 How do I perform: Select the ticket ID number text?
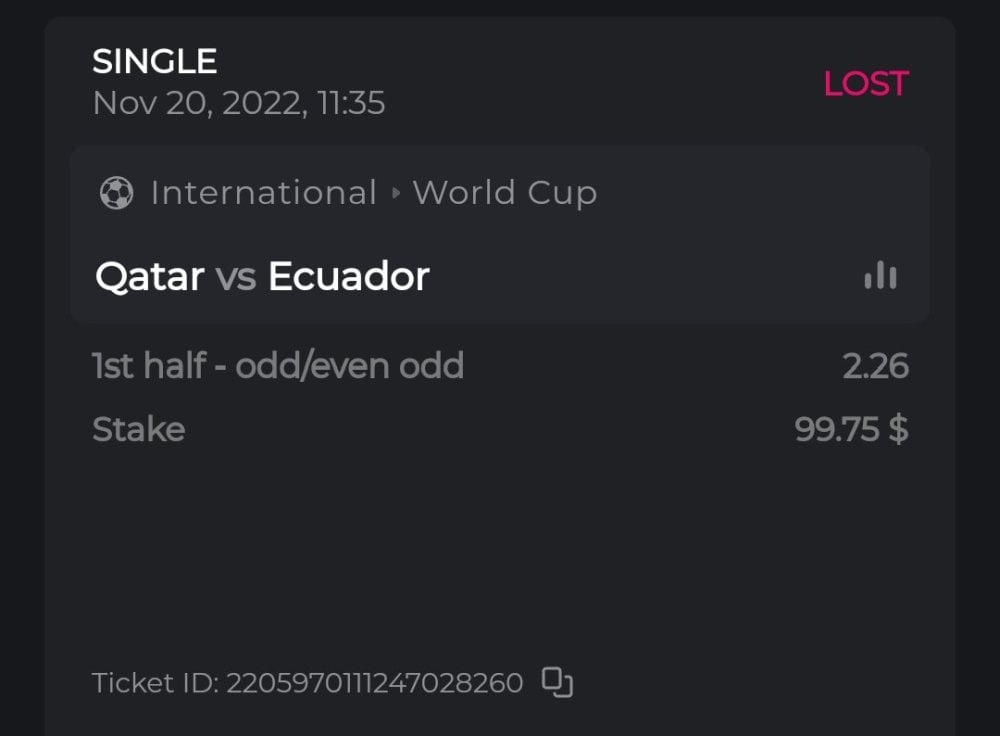tap(374, 684)
